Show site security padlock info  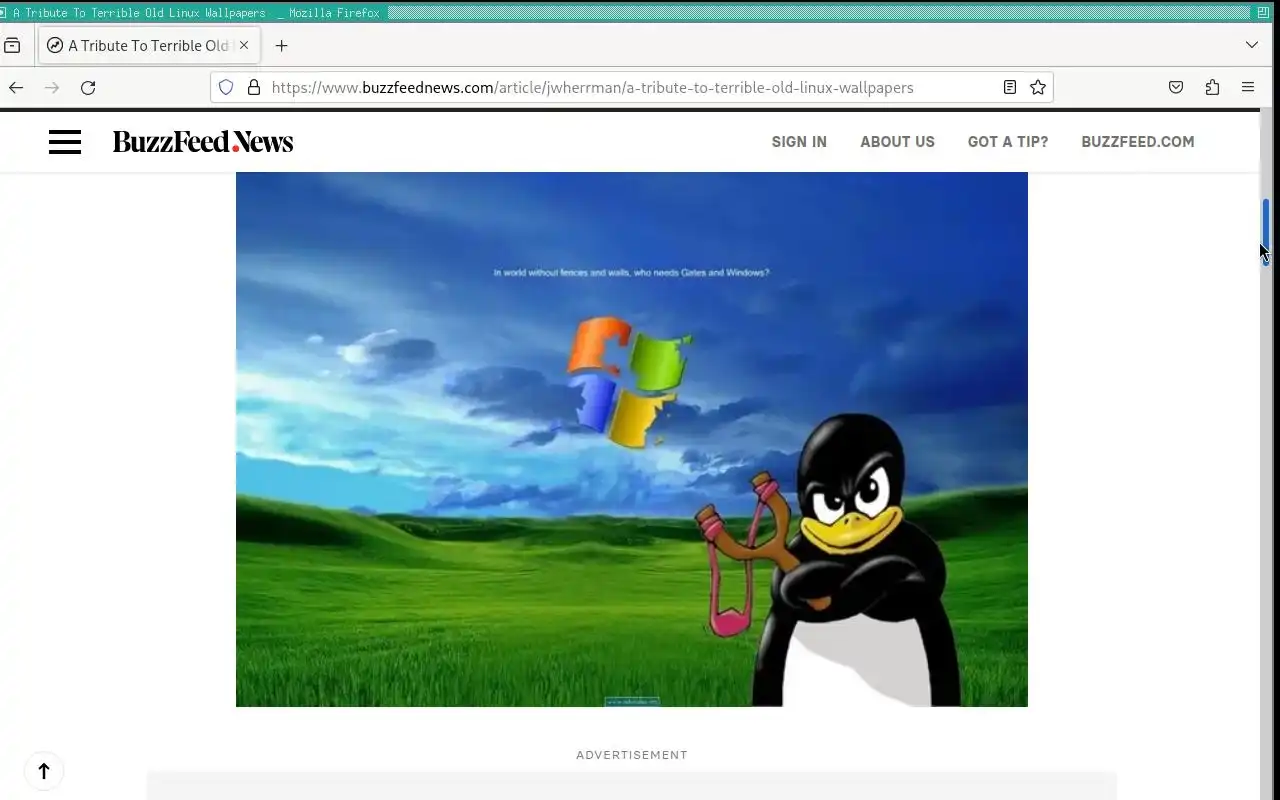tap(254, 87)
